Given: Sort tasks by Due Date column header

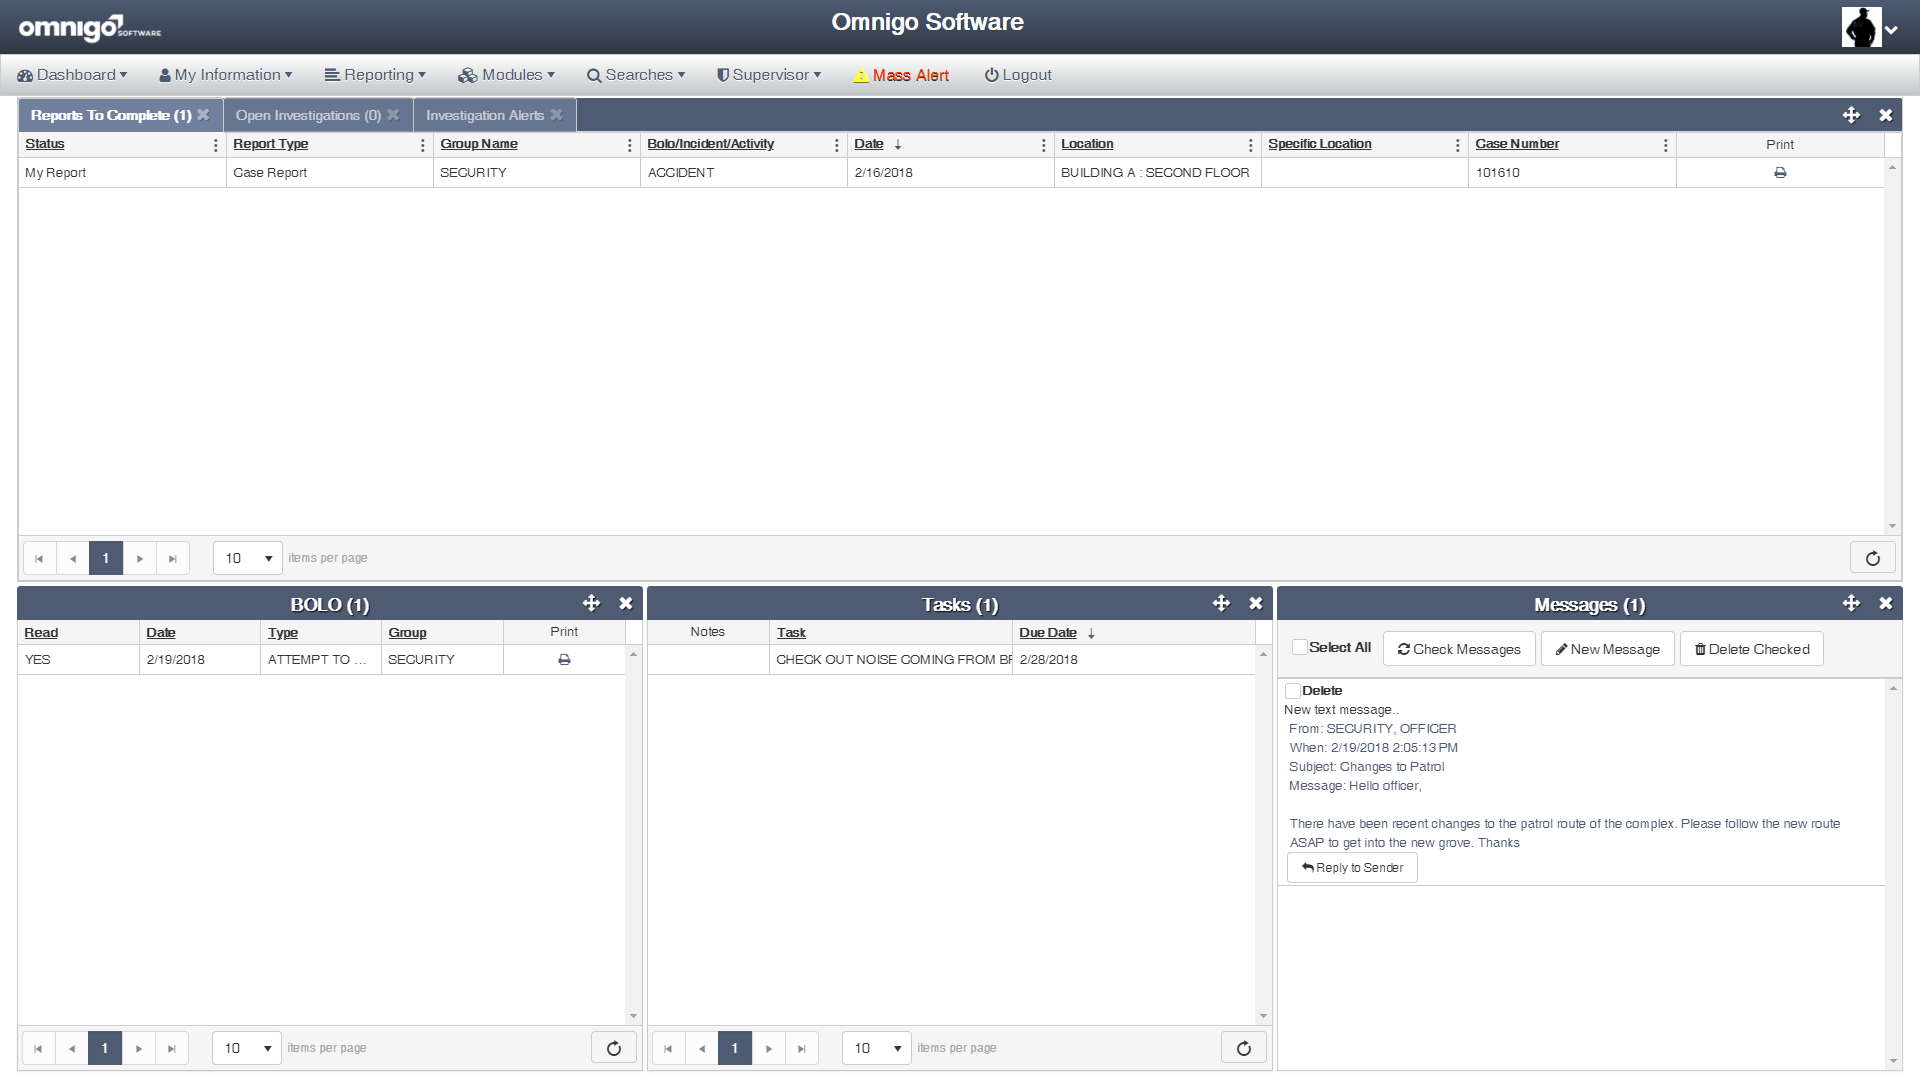Looking at the screenshot, I should point(1047,633).
